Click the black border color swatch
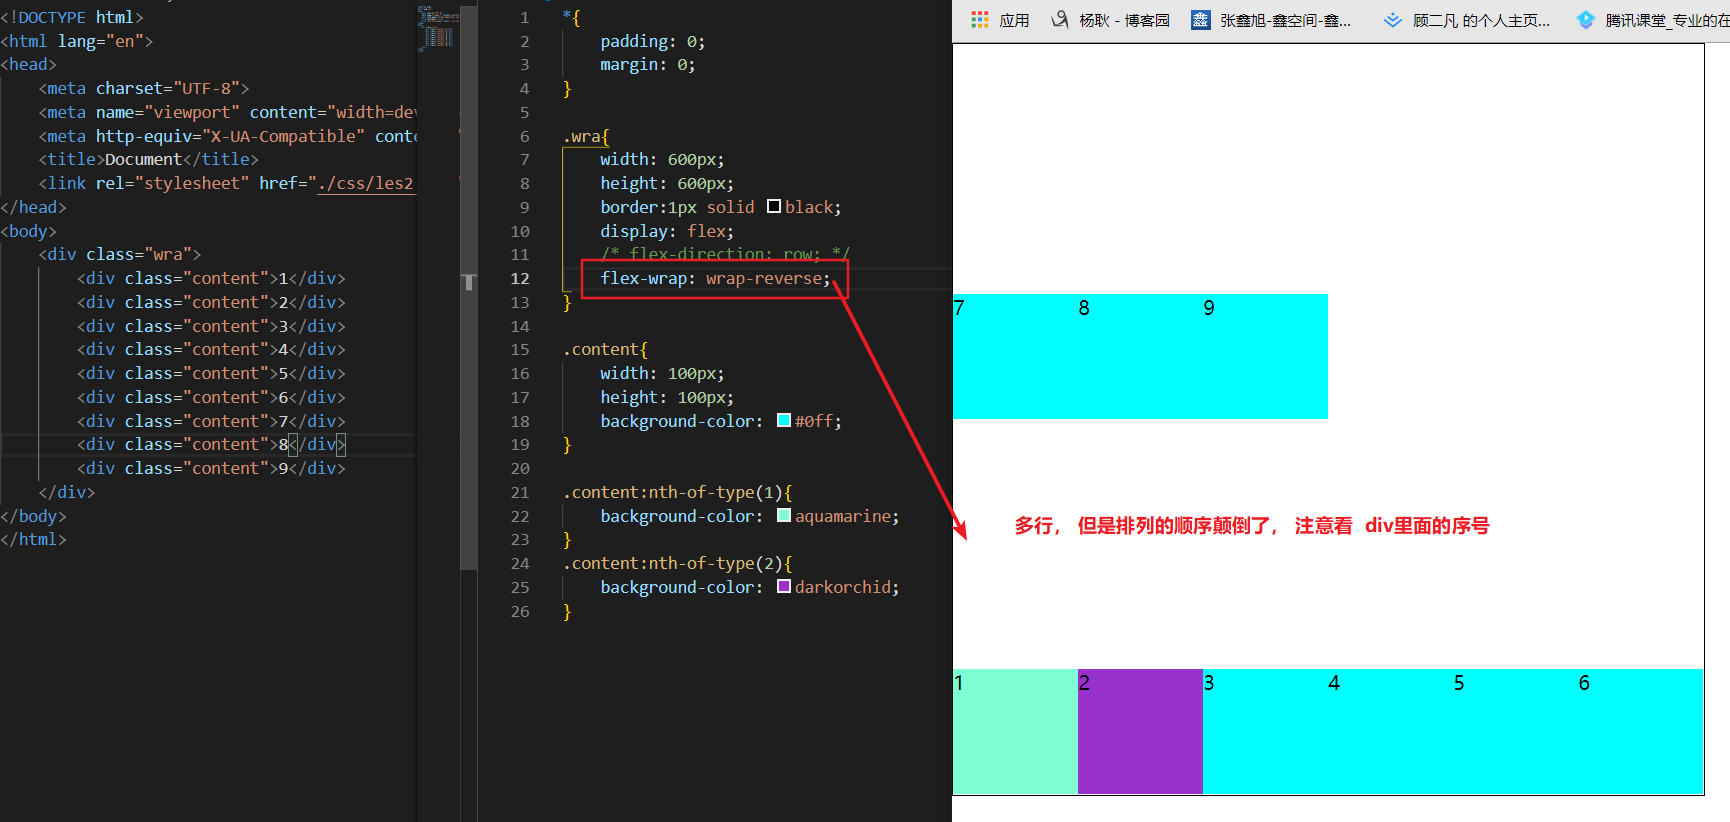Image resolution: width=1730 pixels, height=822 pixels. click(774, 207)
